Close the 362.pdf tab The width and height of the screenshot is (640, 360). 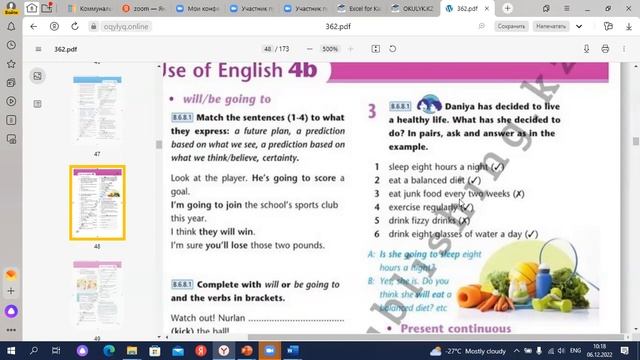pos(487,8)
